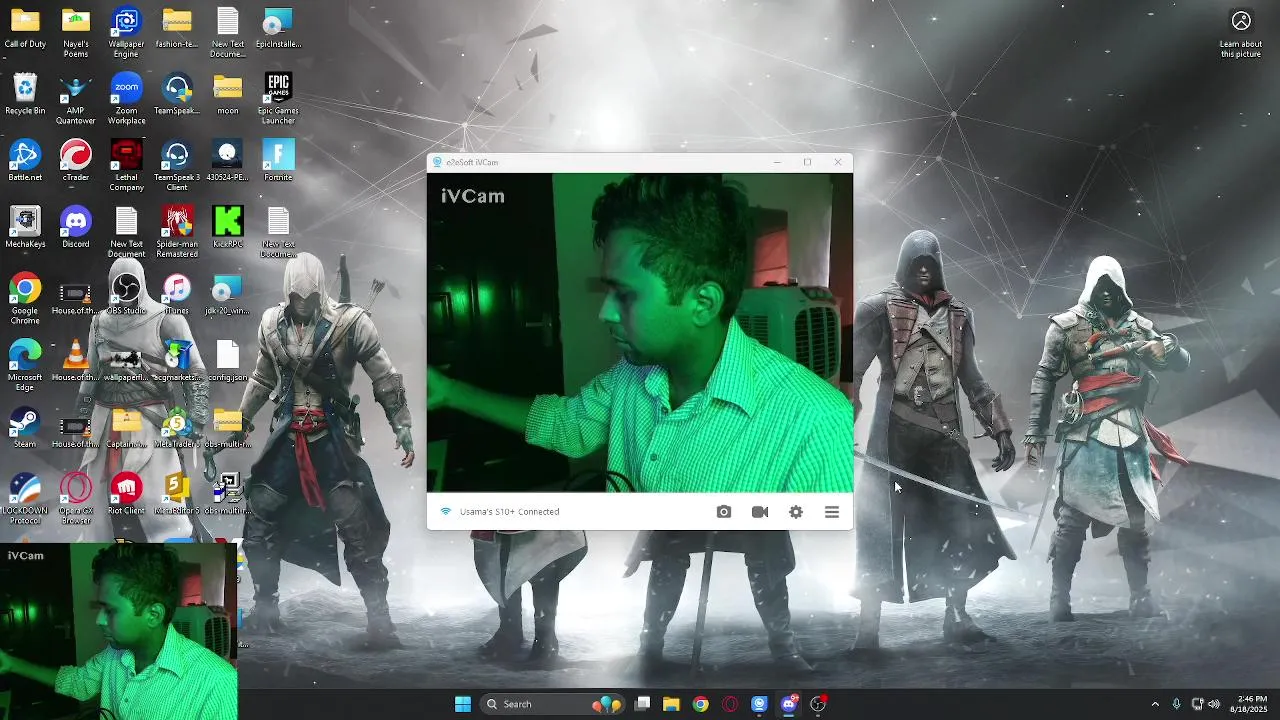Screen dimensions: 1280x720
Task: Launch AMP Quantower shortcut
Action: pos(76,99)
